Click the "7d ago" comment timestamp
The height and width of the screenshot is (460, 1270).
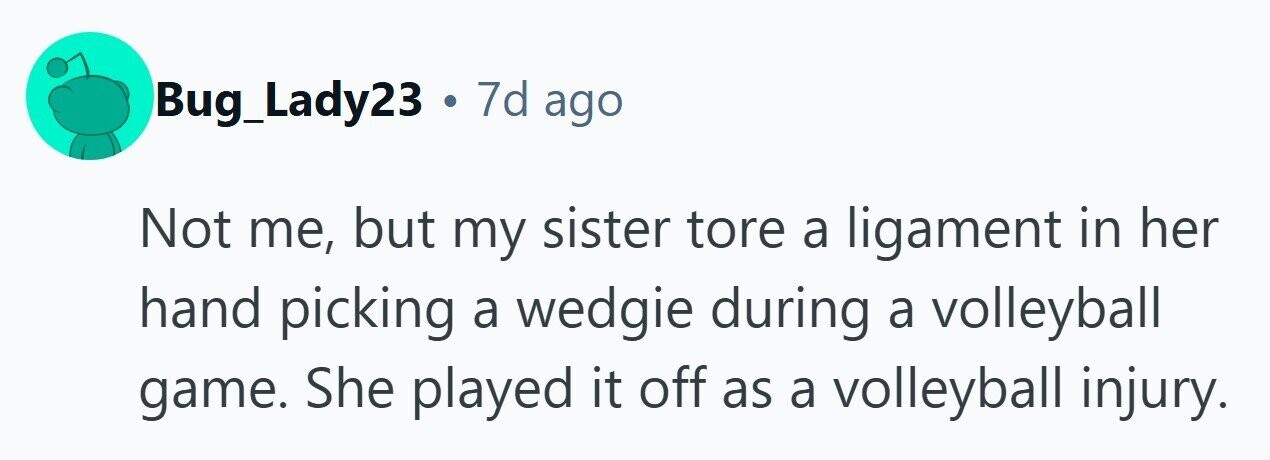tap(549, 100)
